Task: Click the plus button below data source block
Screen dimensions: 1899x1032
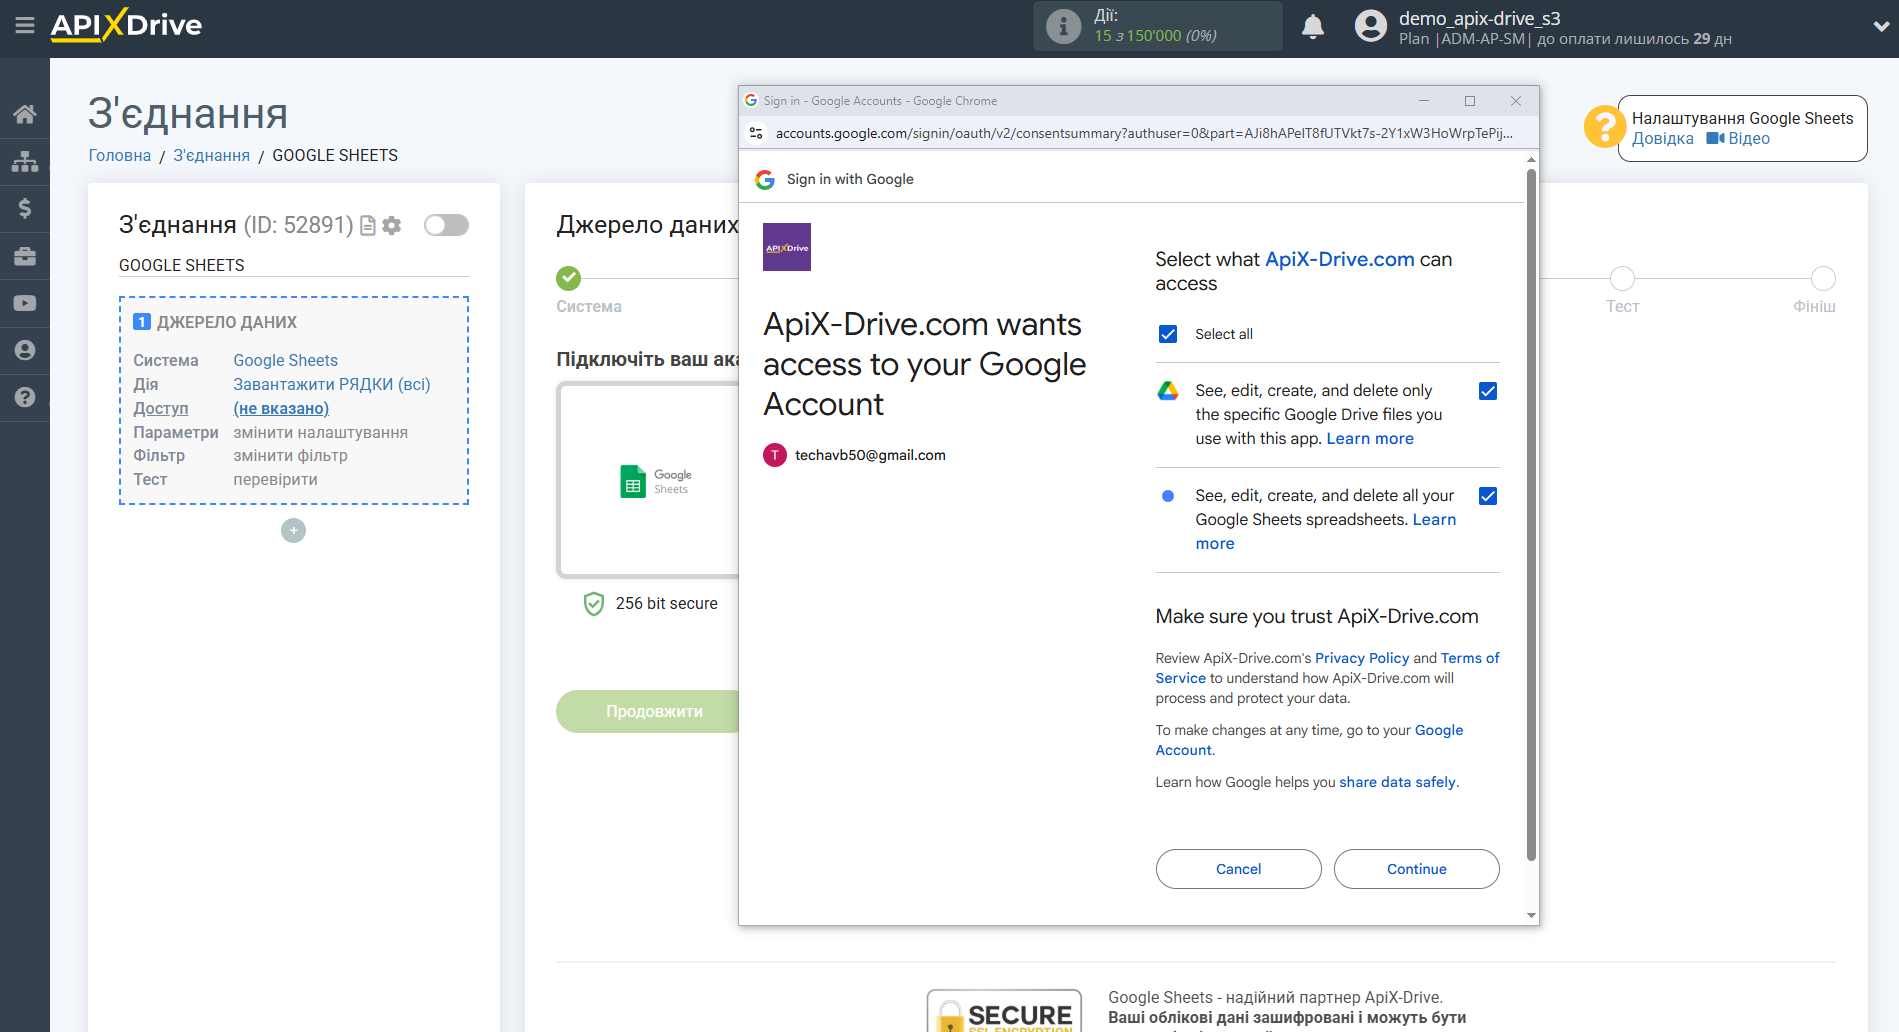Action: [x=293, y=530]
